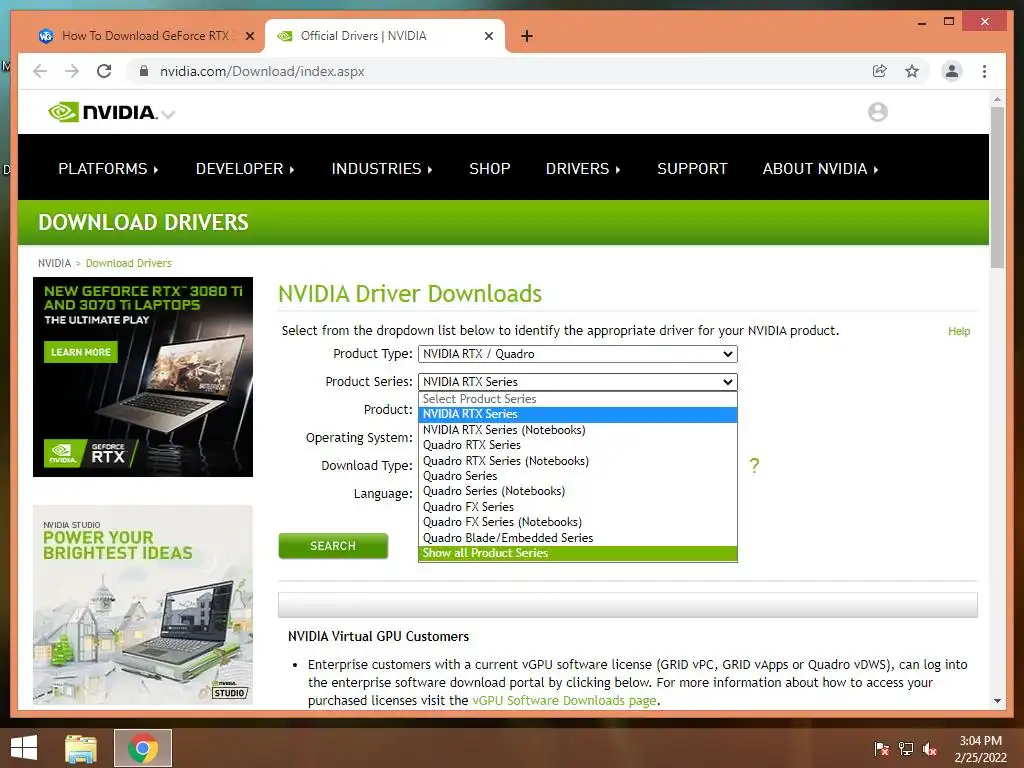The height and width of the screenshot is (768, 1024).
Task: Click the scrollbar down arrow
Action: (997, 701)
